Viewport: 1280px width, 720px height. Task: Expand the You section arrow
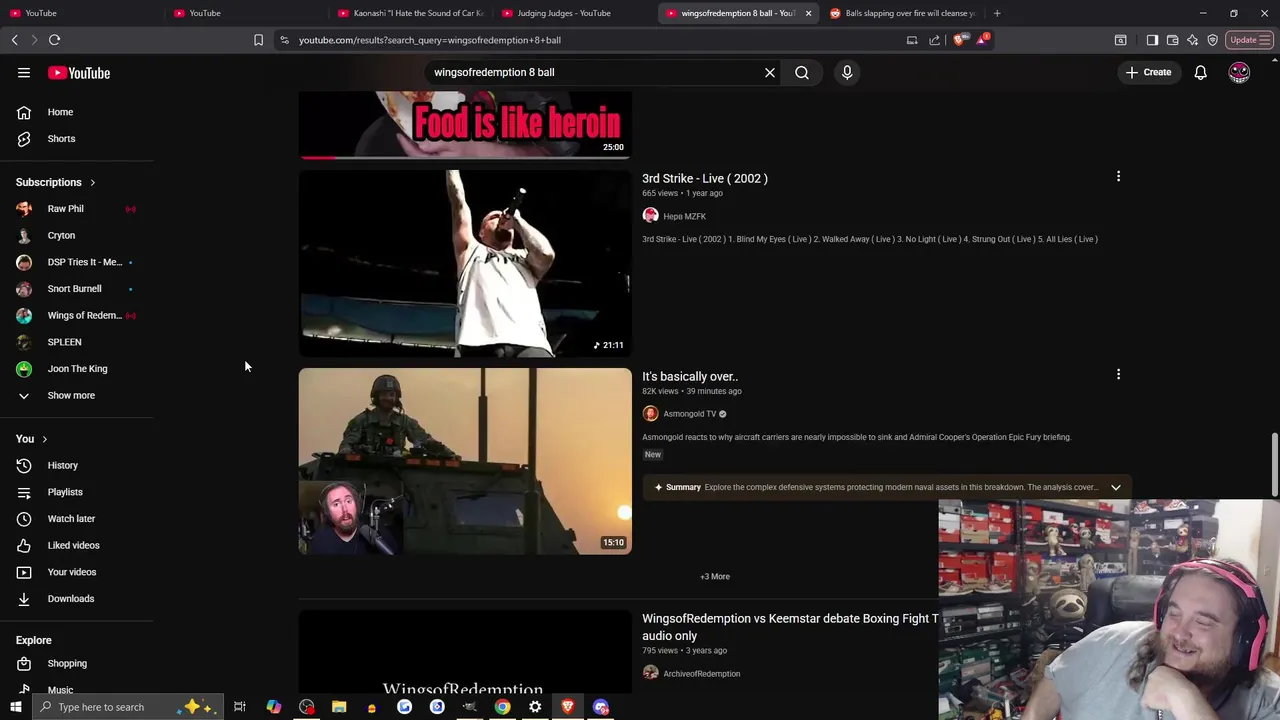pyautogui.click(x=44, y=439)
